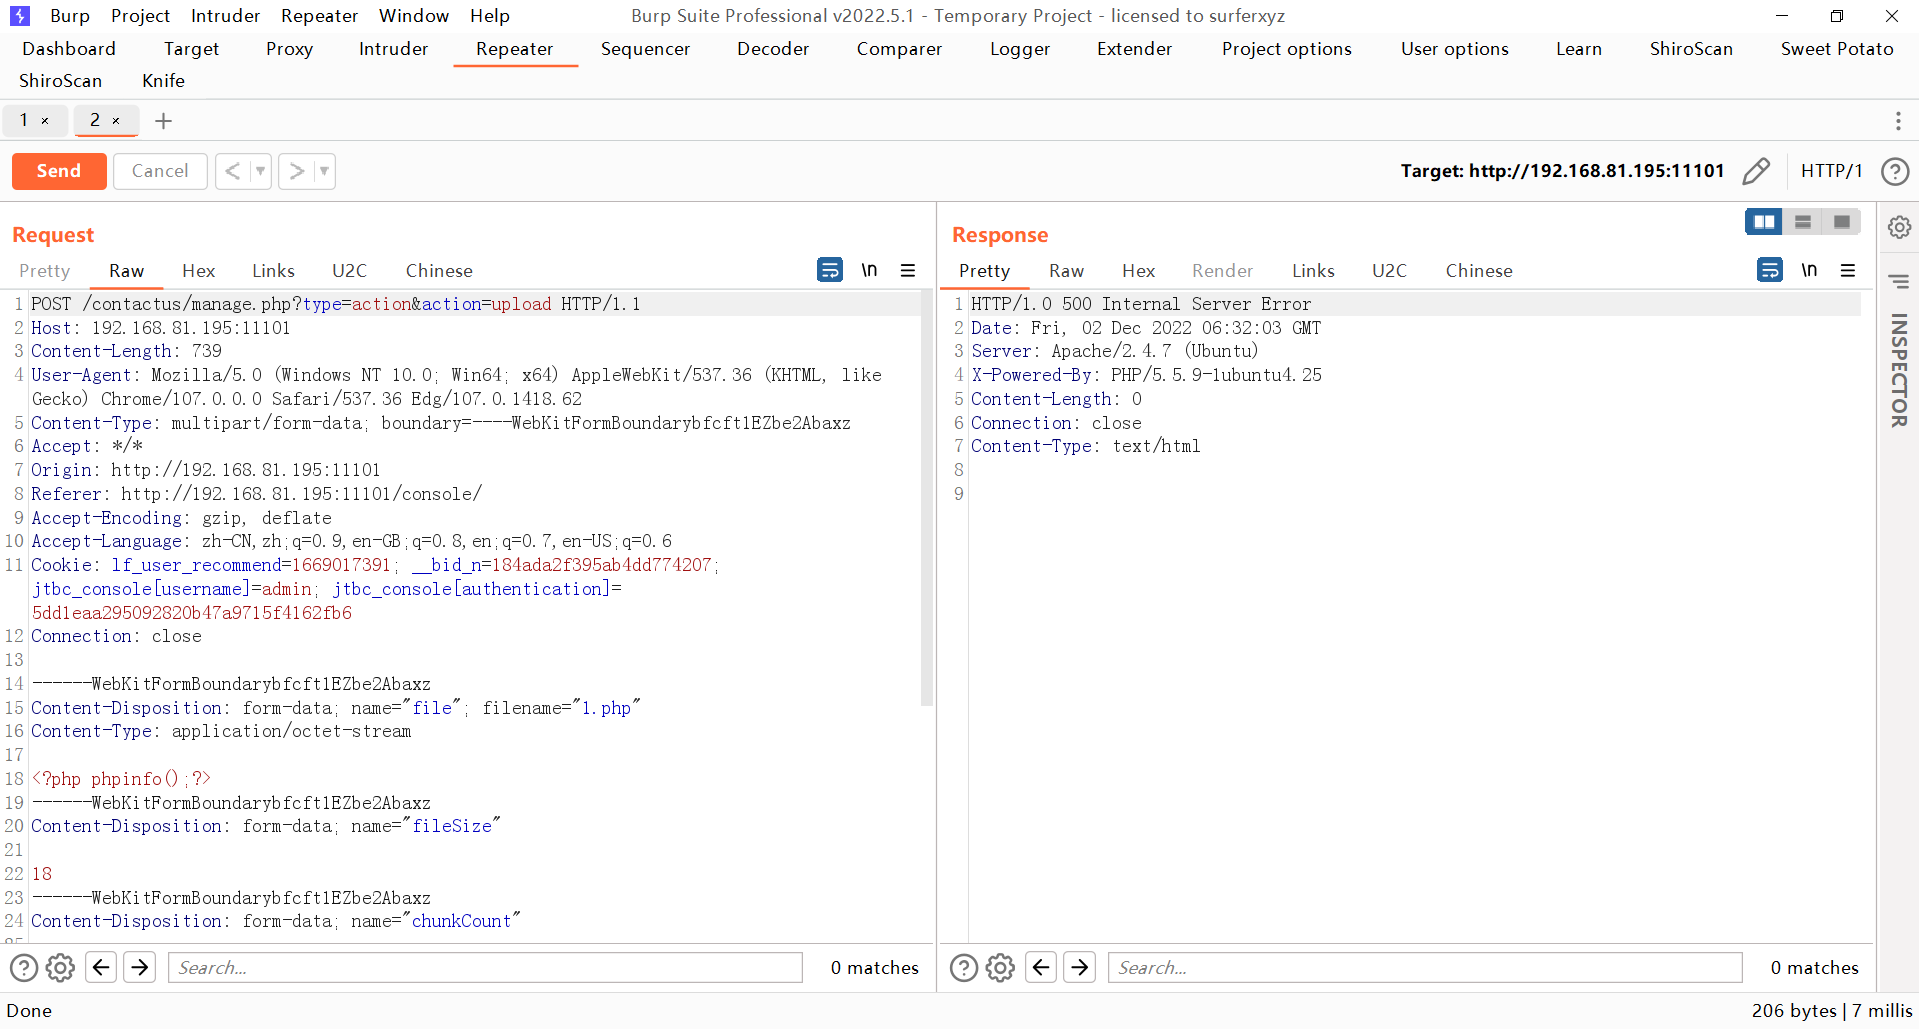The image size is (1920, 1030).
Task: Switch to the Sequencer tab
Action: tap(645, 49)
